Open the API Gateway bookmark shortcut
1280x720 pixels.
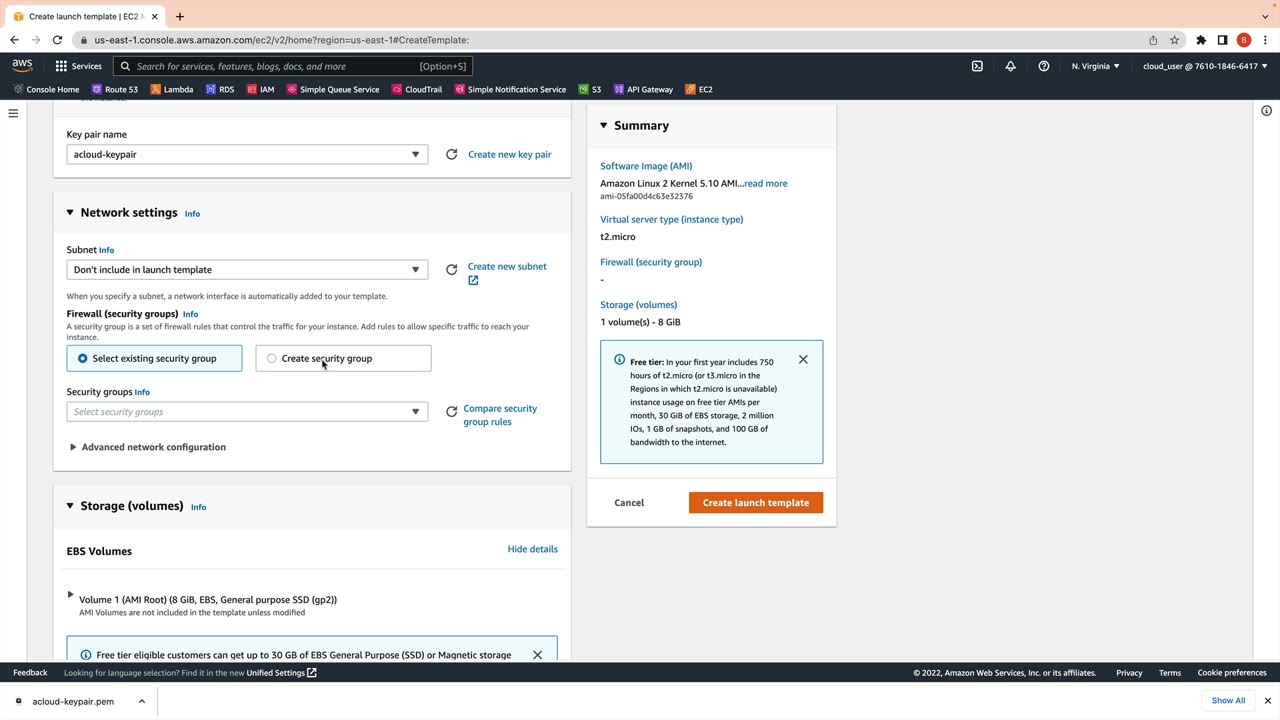pos(643,89)
